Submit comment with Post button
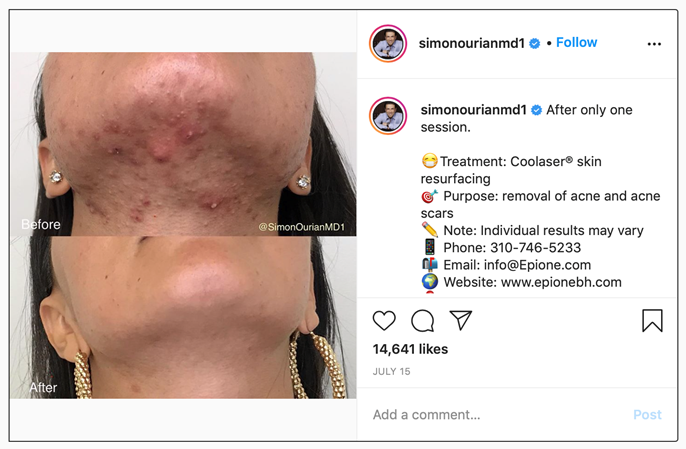Image resolution: width=686 pixels, height=449 pixels. click(648, 414)
